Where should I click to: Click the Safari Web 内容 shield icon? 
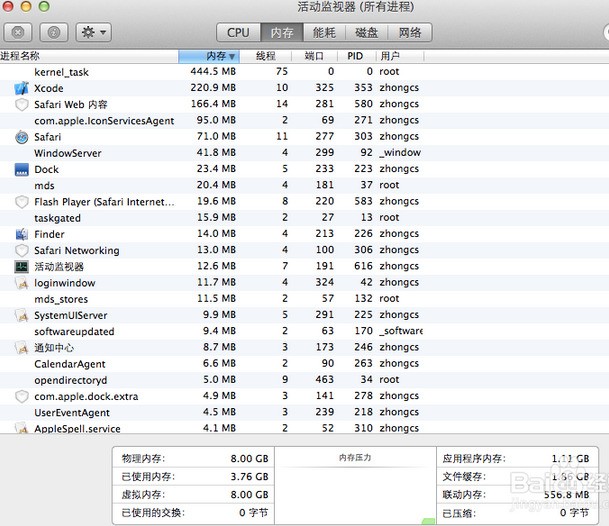point(22,104)
